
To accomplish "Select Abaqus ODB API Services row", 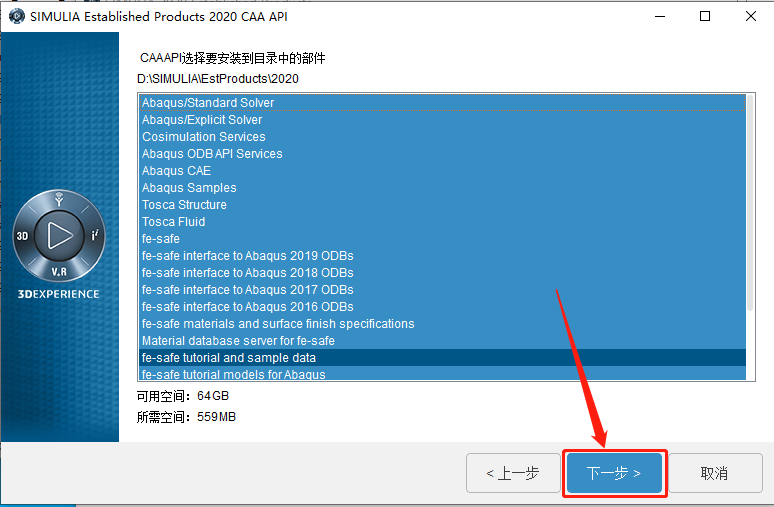I will [442, 154].
